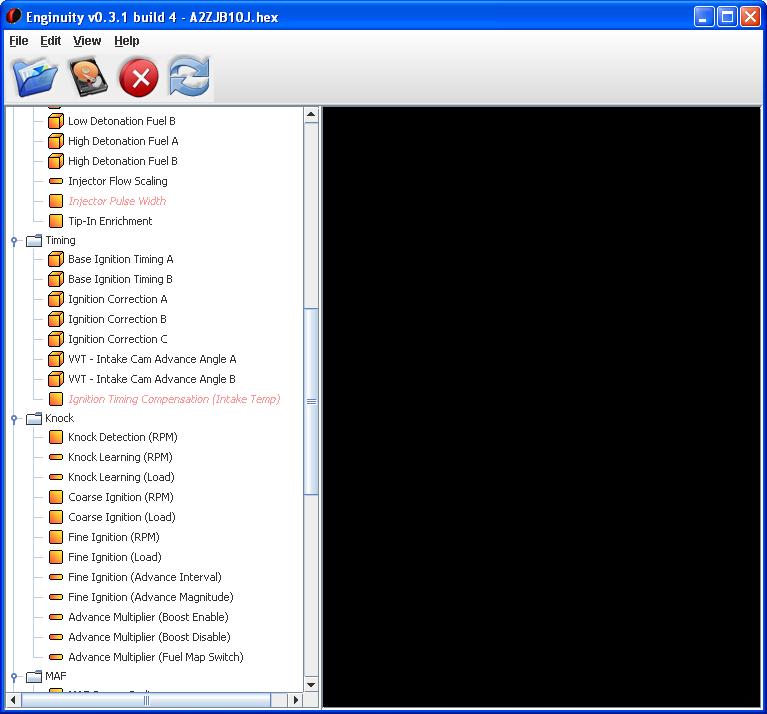Click the vertical scrollbar down arrow
767x714 pixels.
click(x=311, y=685)
